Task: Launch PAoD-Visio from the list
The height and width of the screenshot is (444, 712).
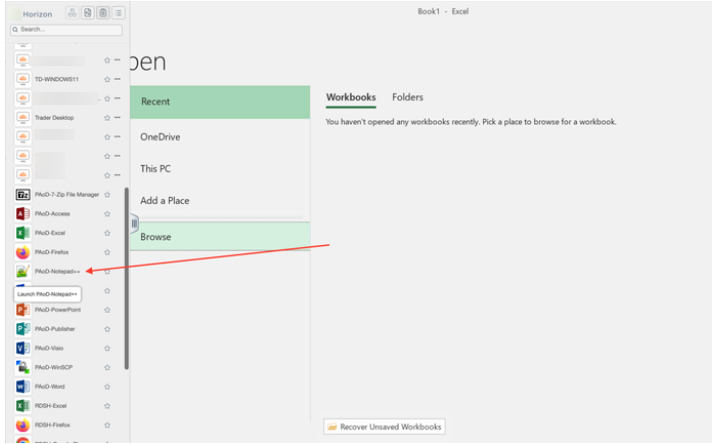Action: pyautogui.click(x=23, y=348)
